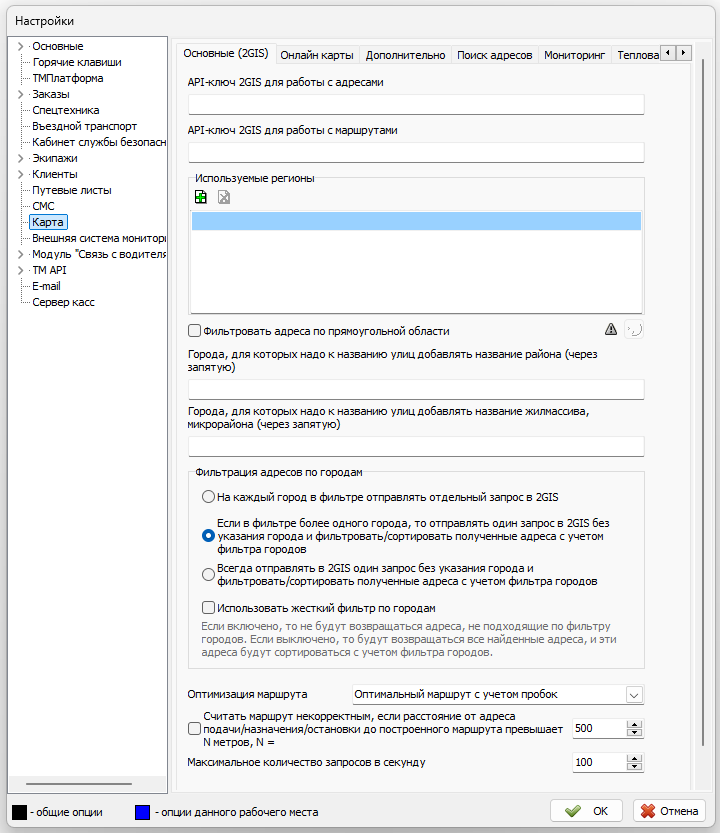Select 'На каждый город в фильтре' radio option

[208, 497]
